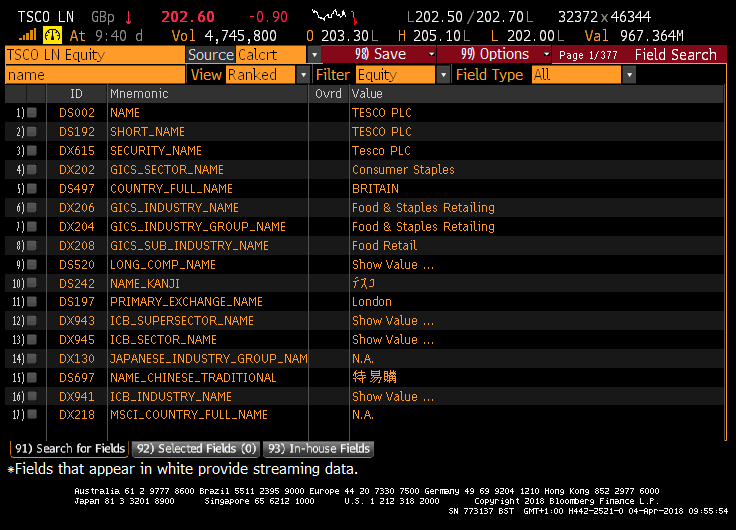Open the Field Type All dropdown arrow
This screenshot has width=736, height=530.
(629, 75)
